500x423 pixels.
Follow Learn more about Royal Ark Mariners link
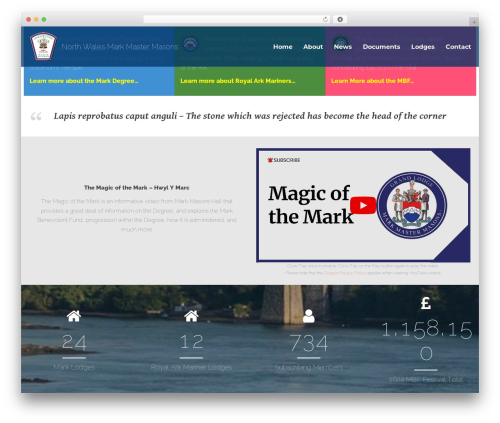click(238, 81)
